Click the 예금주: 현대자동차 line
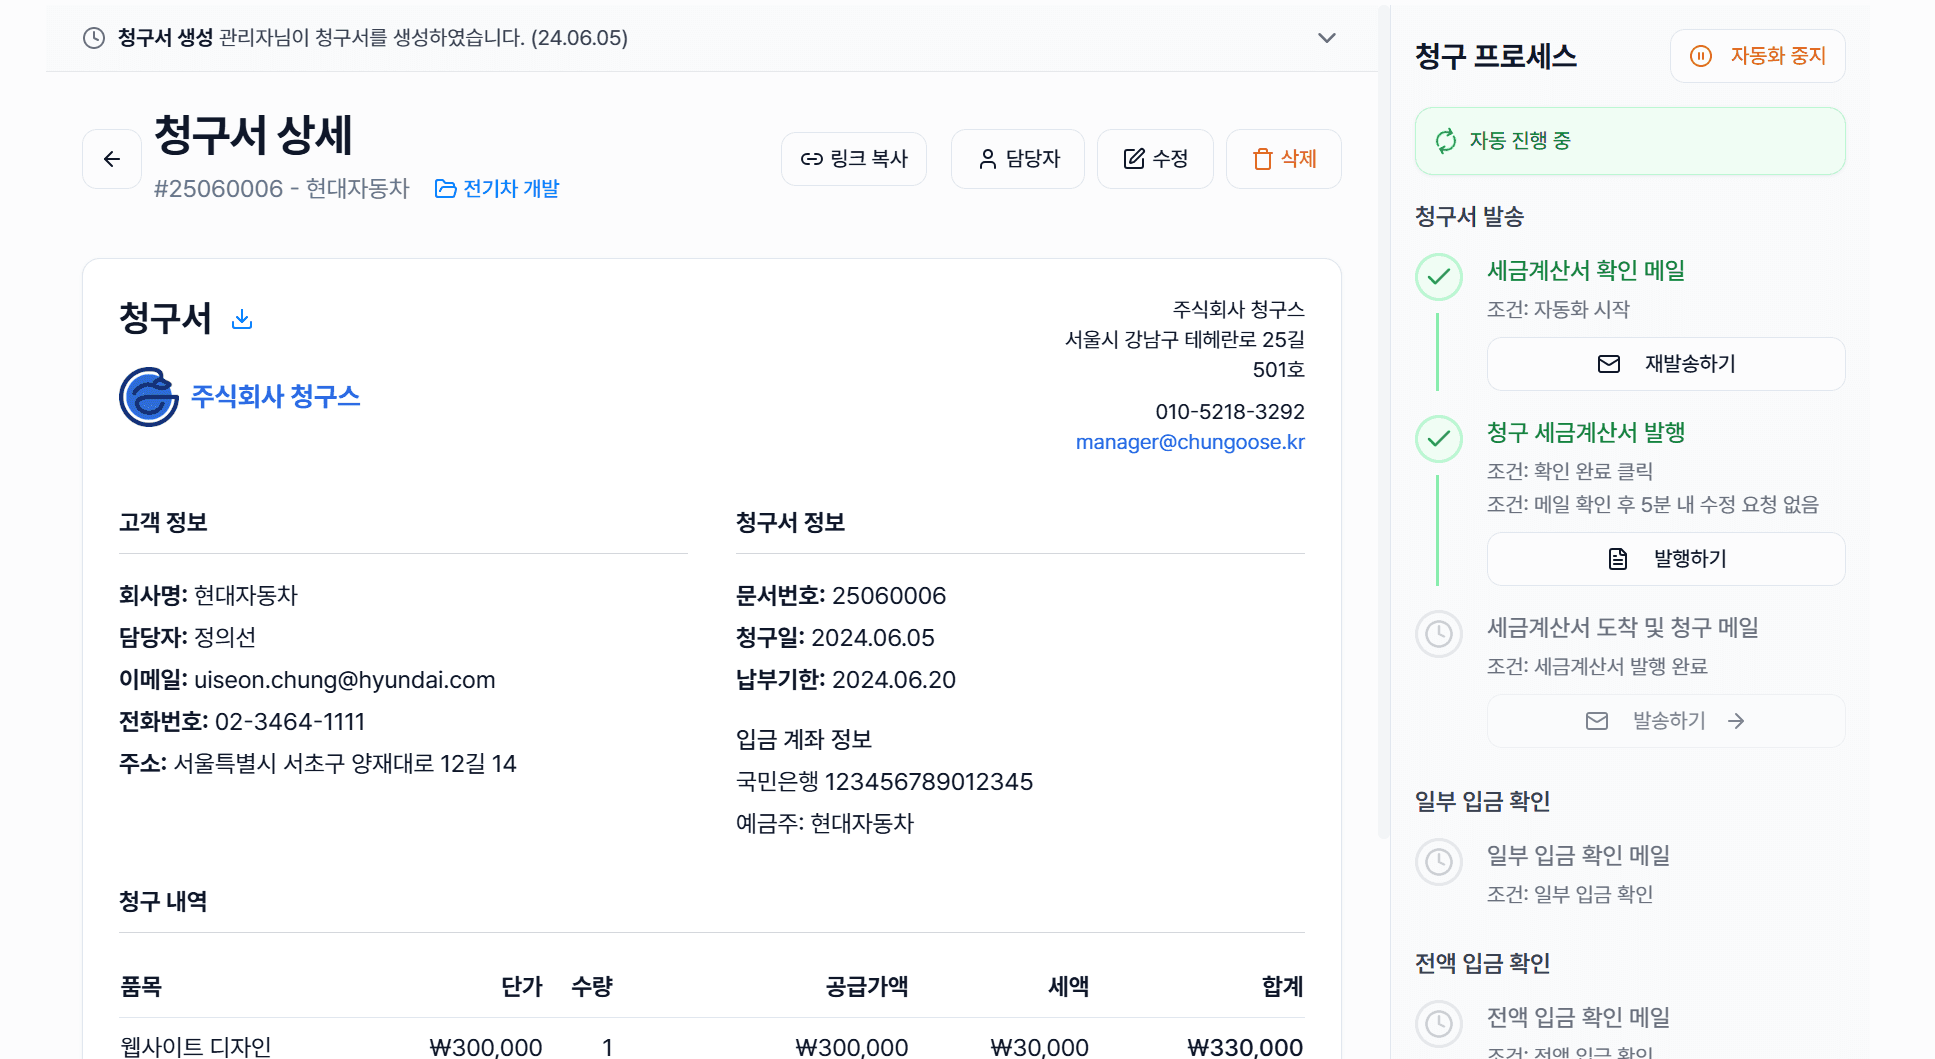1935x1059 pixels. 825,824
